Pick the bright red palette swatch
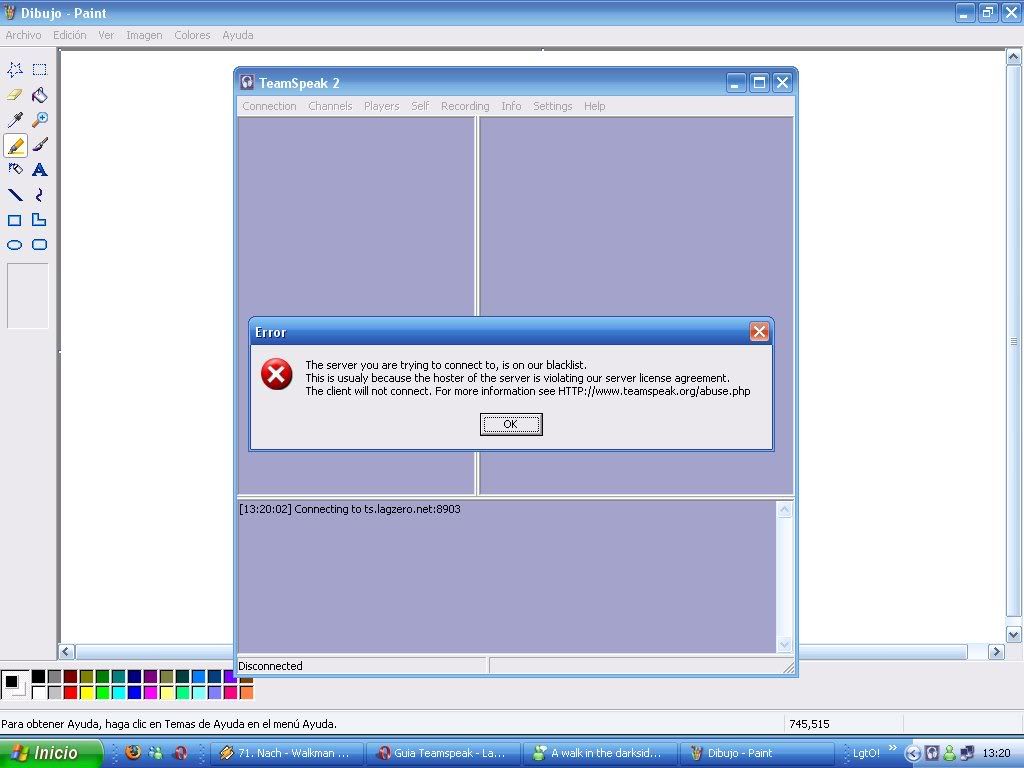The image size is (1024, 768). coord(71,692)
